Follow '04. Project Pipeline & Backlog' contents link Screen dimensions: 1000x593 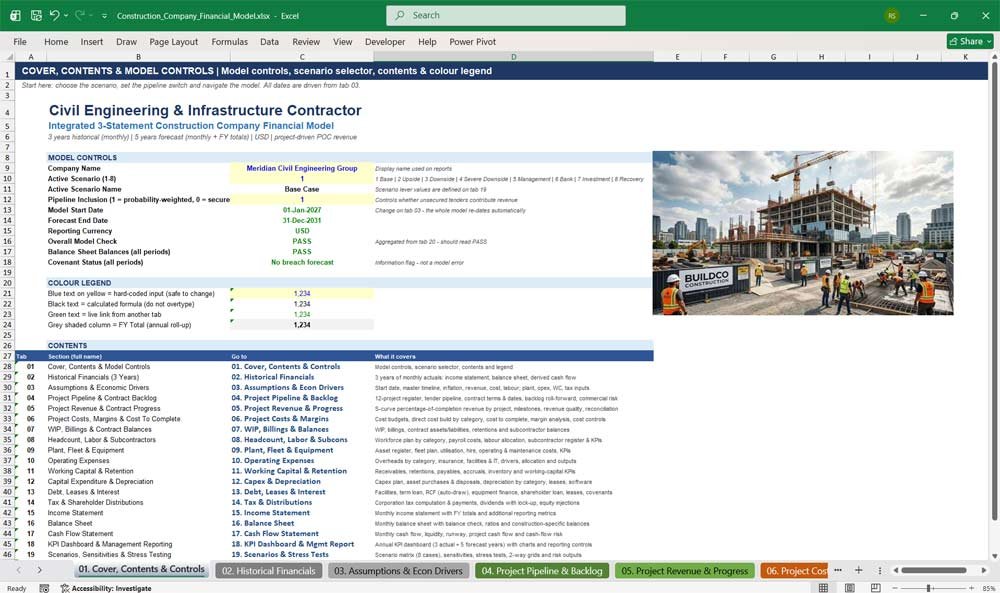(284, 398)
